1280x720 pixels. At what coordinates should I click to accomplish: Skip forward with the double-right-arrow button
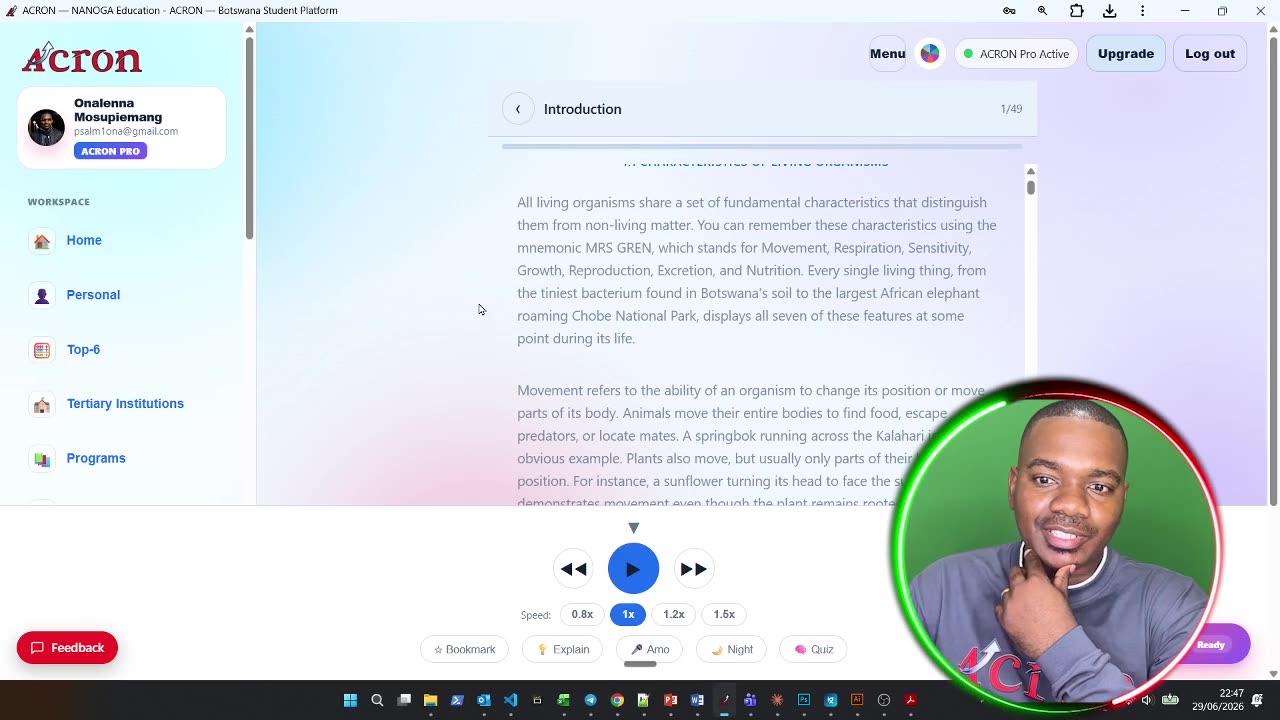[x=693, y=569]
